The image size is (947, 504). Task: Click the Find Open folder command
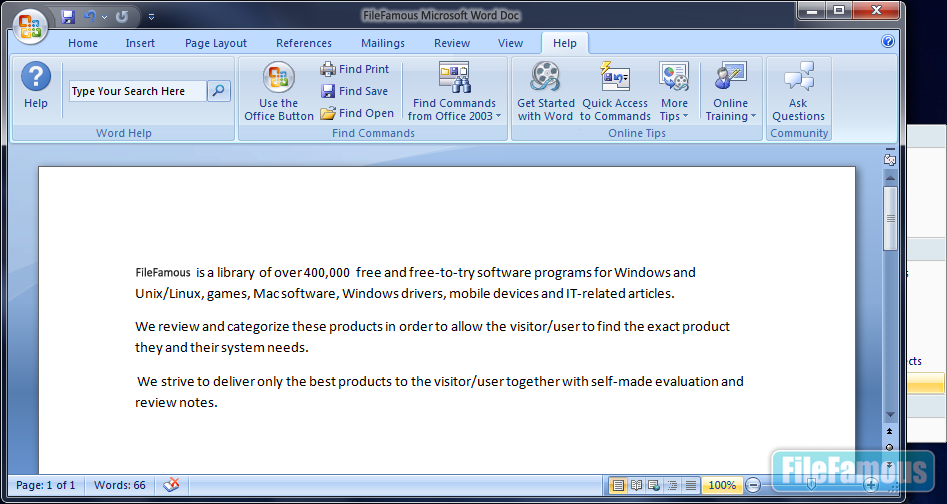357,113
